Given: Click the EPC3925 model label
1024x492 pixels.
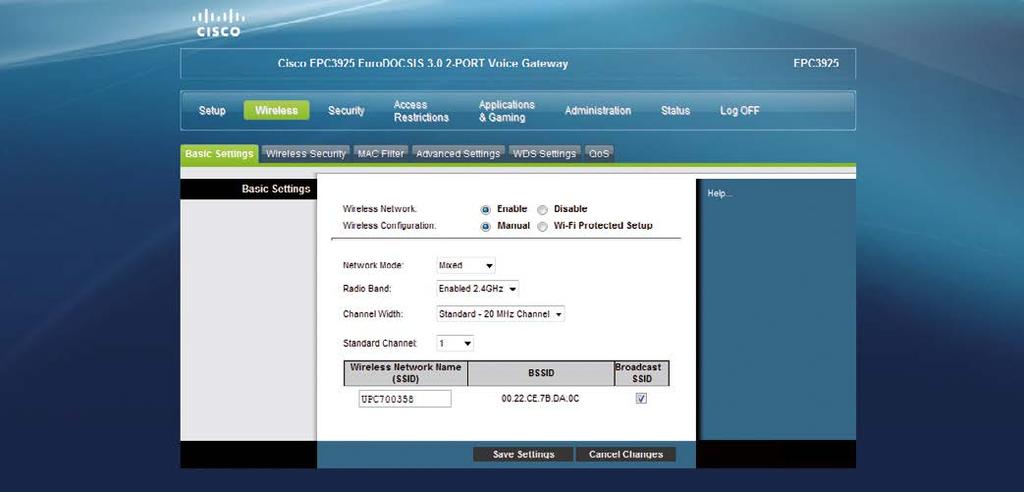Looking at the screenshot, I should point(816,63).
